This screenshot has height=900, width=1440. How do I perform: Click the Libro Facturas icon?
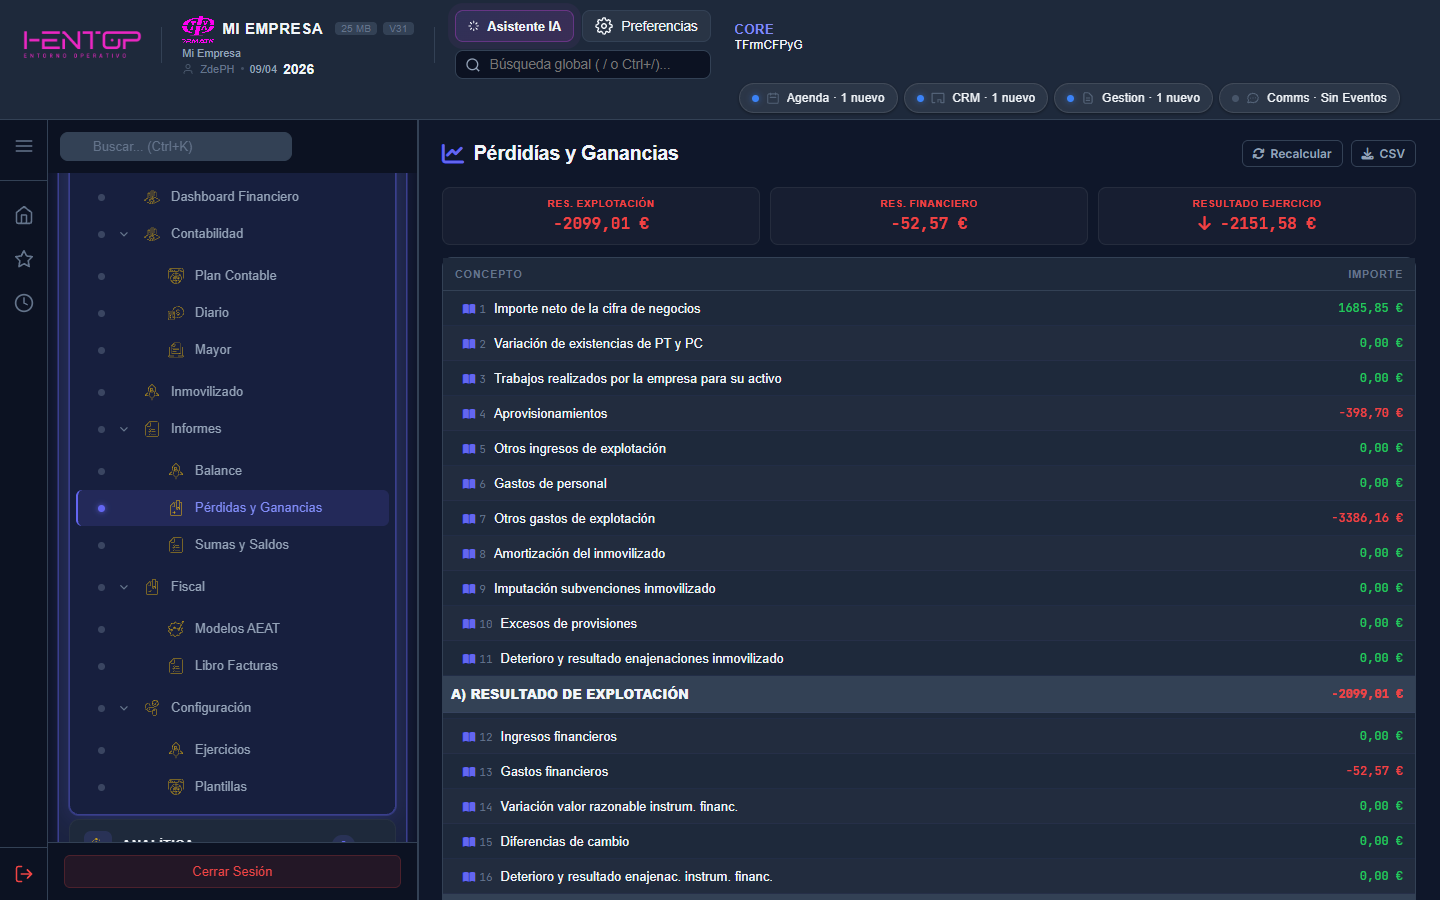[176, 666]
